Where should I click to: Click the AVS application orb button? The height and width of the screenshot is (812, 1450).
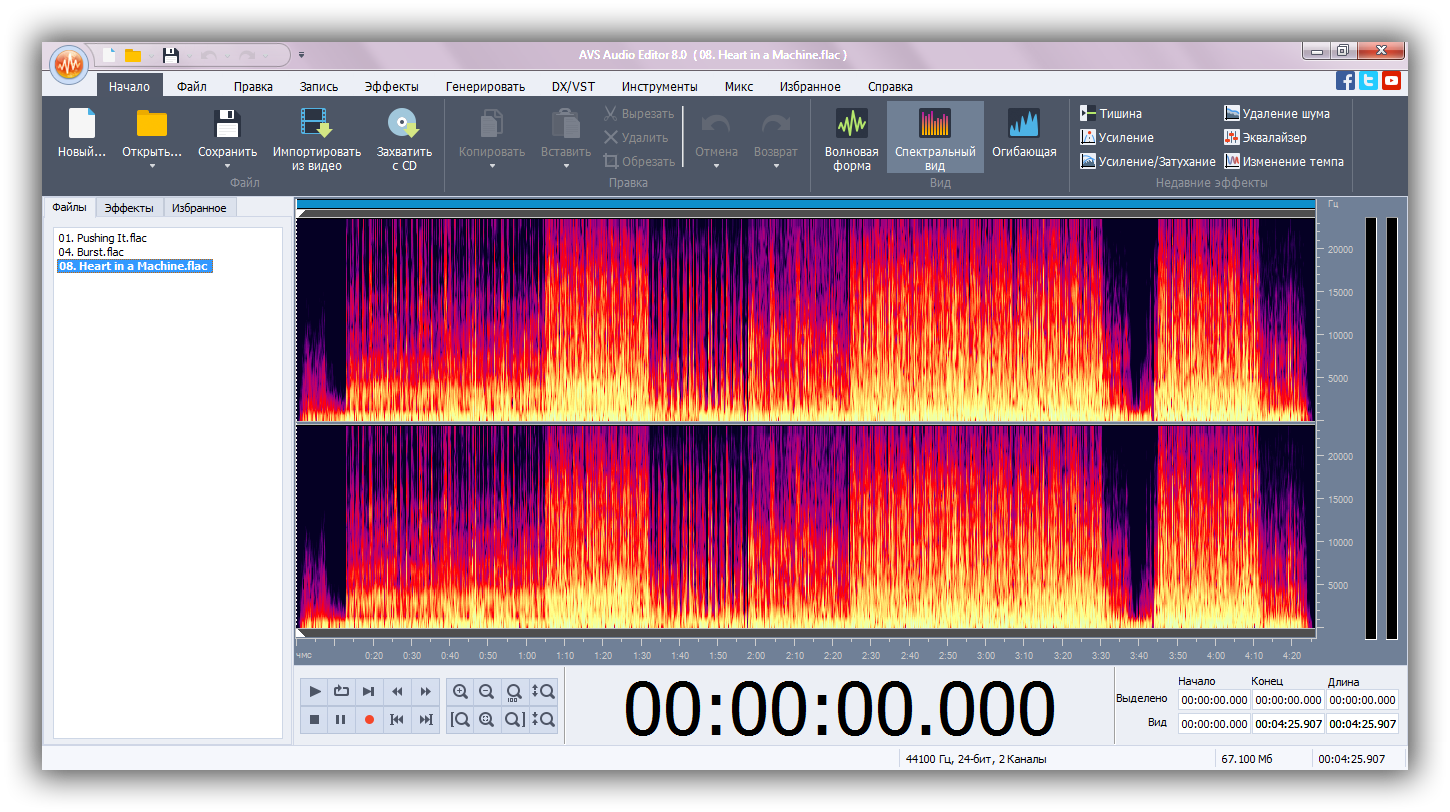click(x=69, y=65)
